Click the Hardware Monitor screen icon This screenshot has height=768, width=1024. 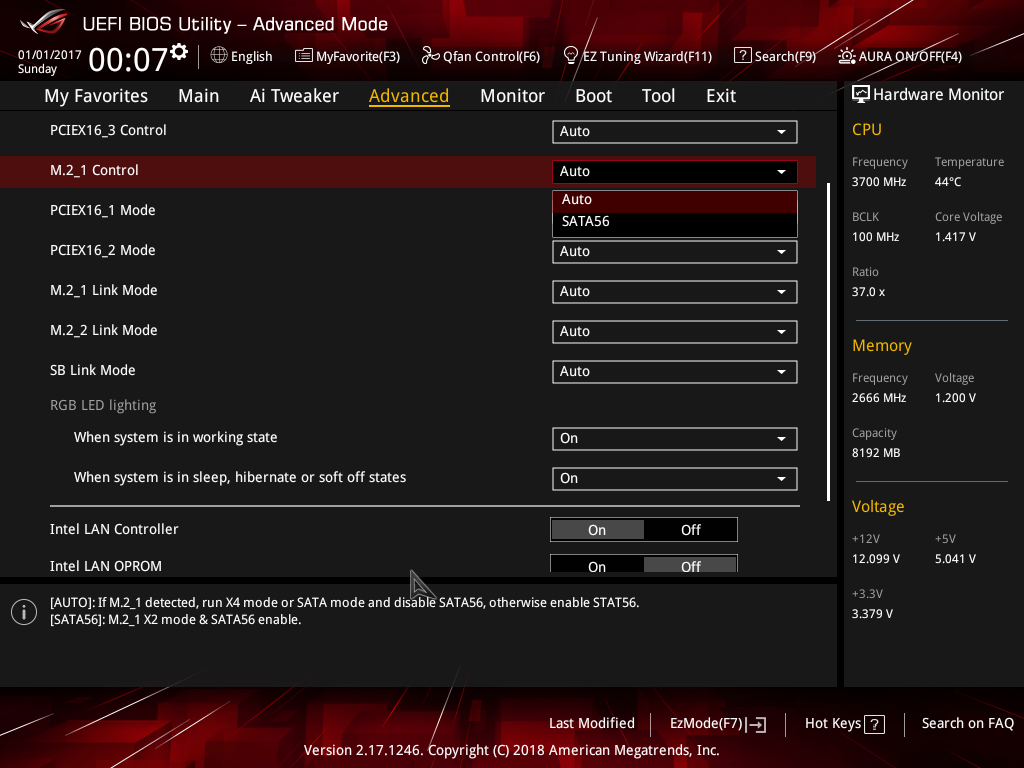tap(861, 95)
